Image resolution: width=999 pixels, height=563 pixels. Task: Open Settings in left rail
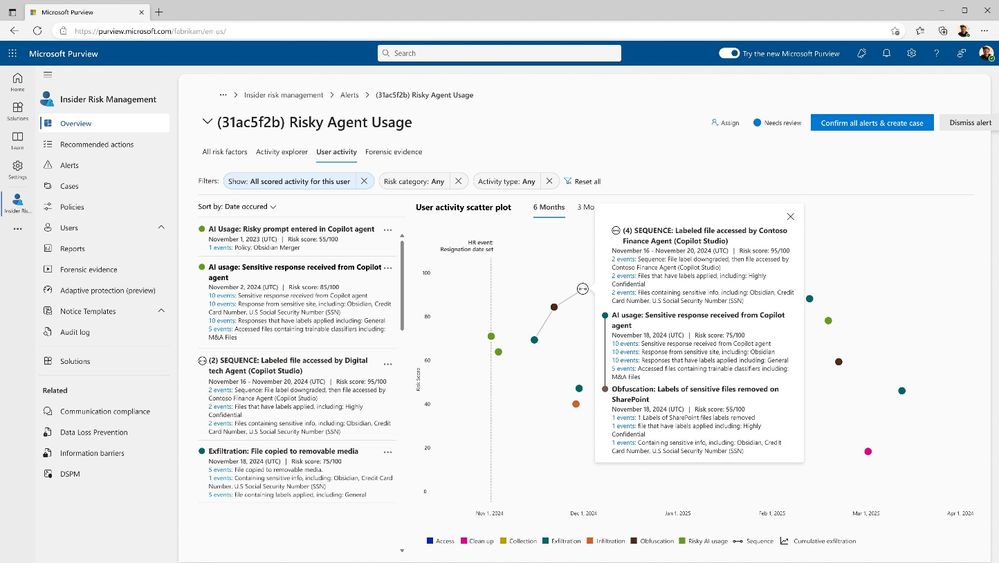17,169
